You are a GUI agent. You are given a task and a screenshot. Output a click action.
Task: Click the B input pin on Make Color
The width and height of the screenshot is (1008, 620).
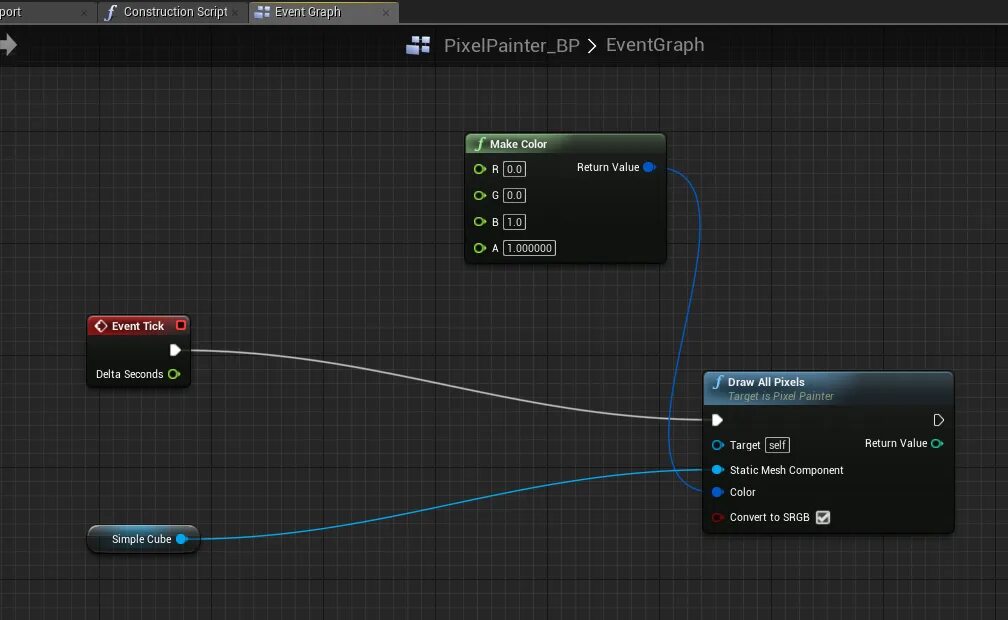point(480,222)
